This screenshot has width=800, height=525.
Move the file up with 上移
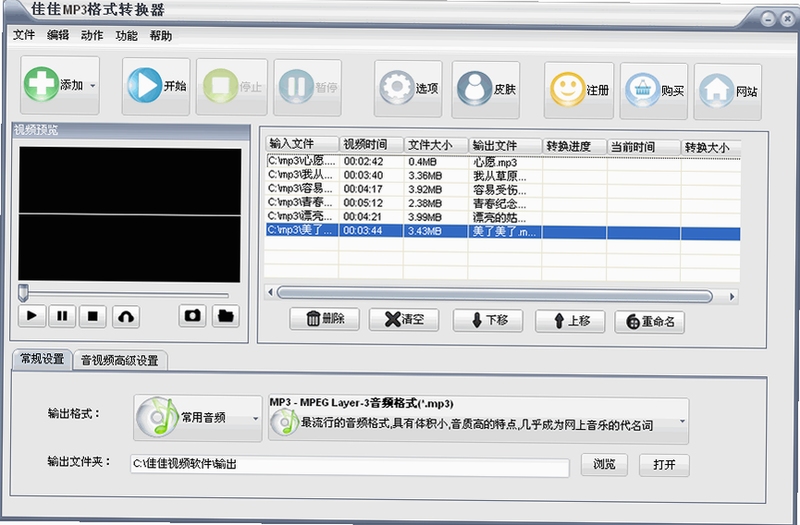point(570,321)
